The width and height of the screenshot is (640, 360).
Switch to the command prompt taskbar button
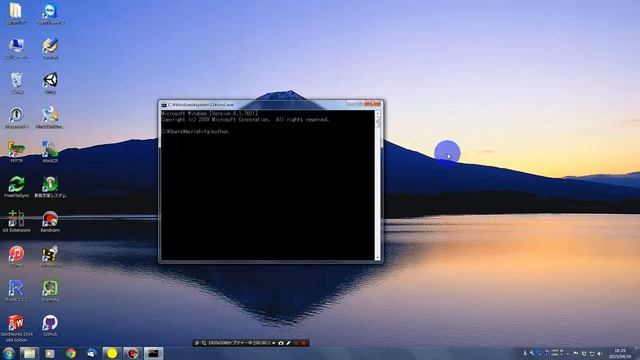tap(153, 353)
